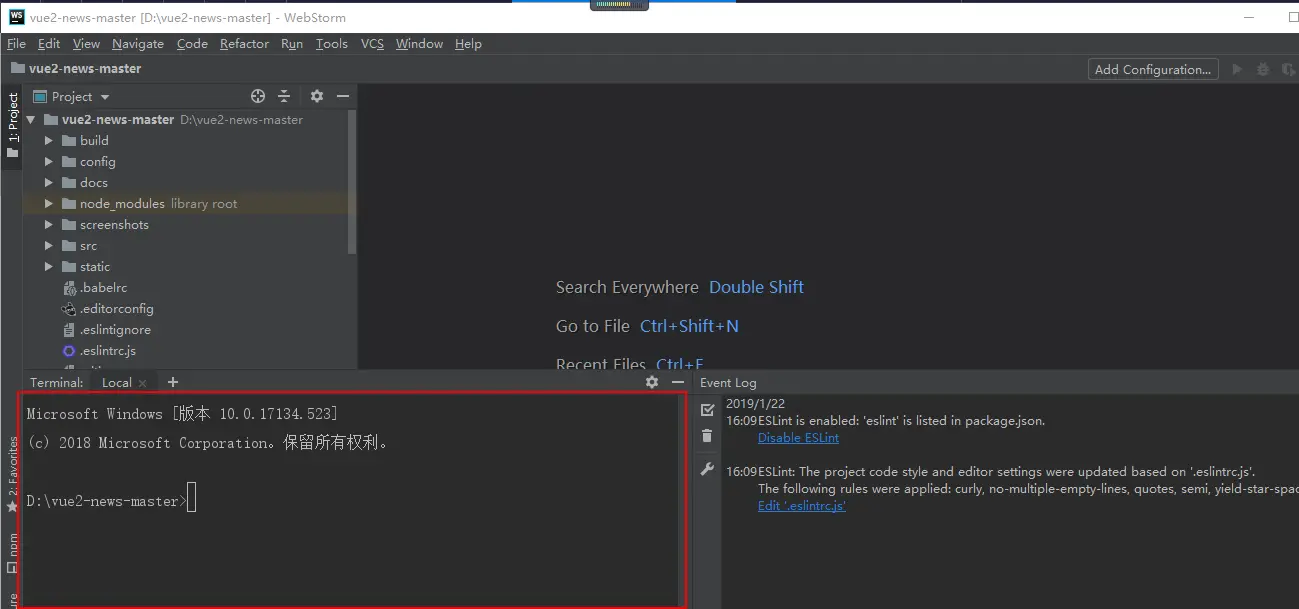The height and width of the screenshot is (609, 1299).
Task: Select the Local terminal tab
Action: (117, 382)
